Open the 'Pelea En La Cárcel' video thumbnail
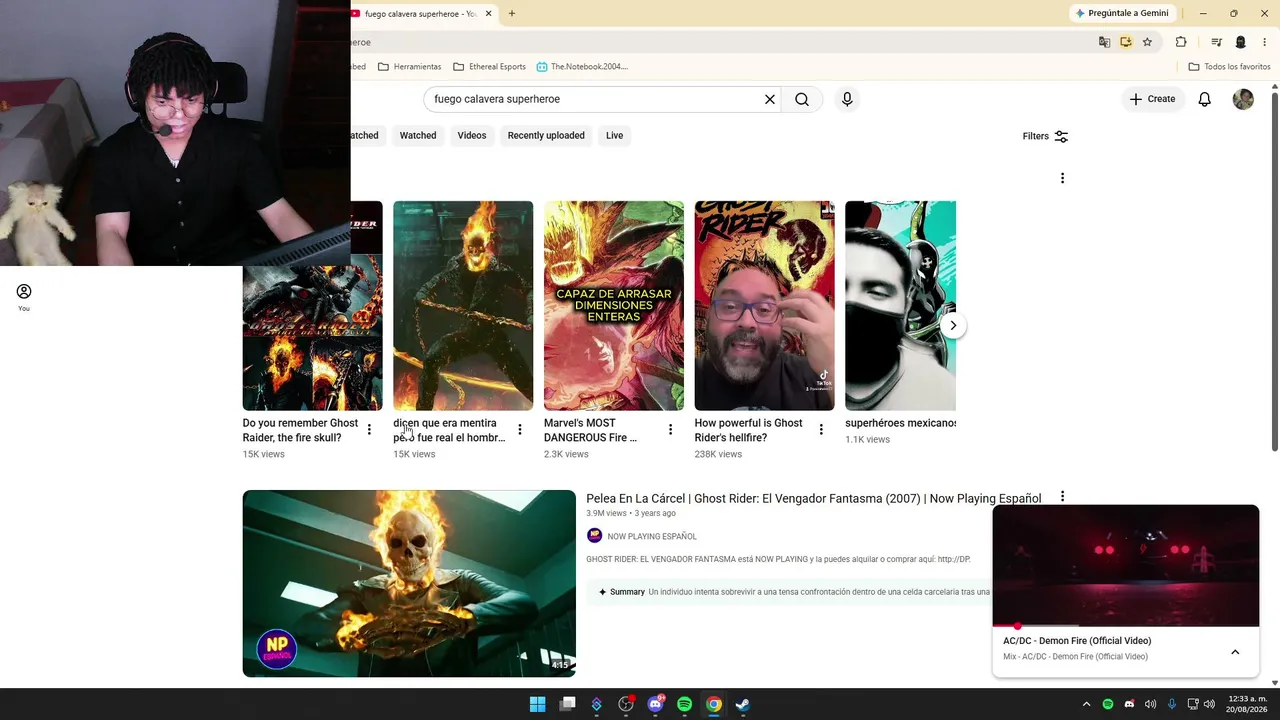 (x=409, y=584)
